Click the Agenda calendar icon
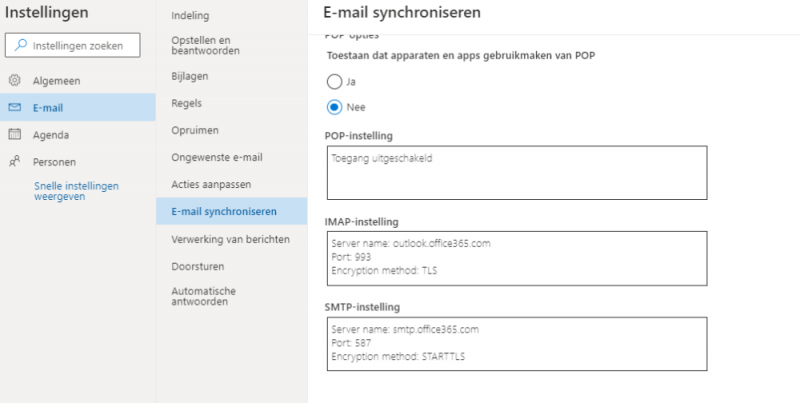The height and width of the screenshot is (403, 800). [15, 134]
